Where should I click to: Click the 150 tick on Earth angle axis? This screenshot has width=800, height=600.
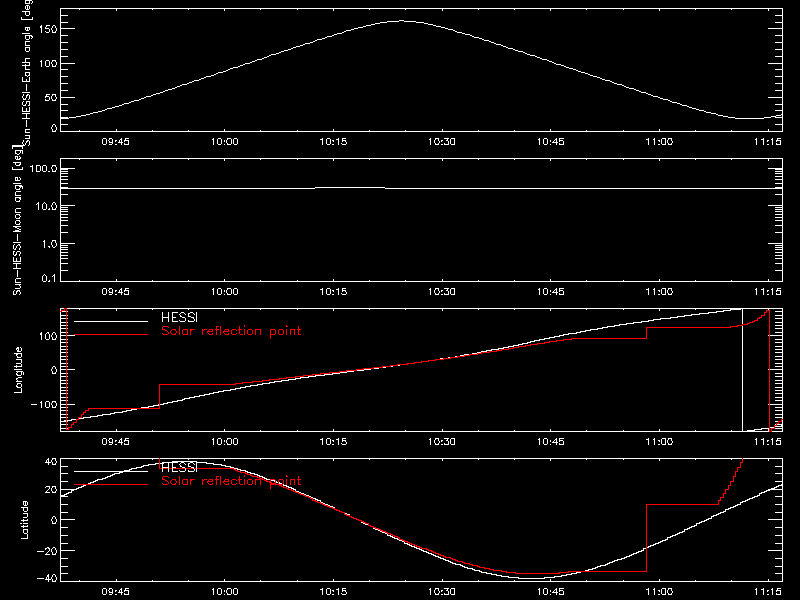click(47, 29)
